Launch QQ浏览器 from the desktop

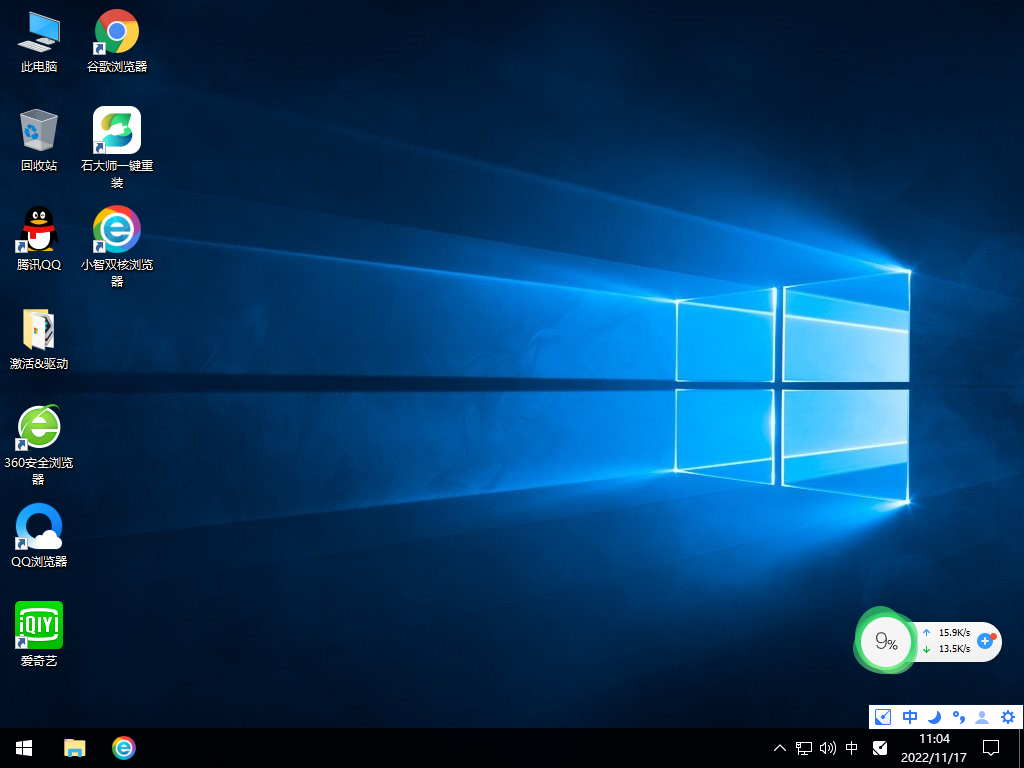coord(38,527)
